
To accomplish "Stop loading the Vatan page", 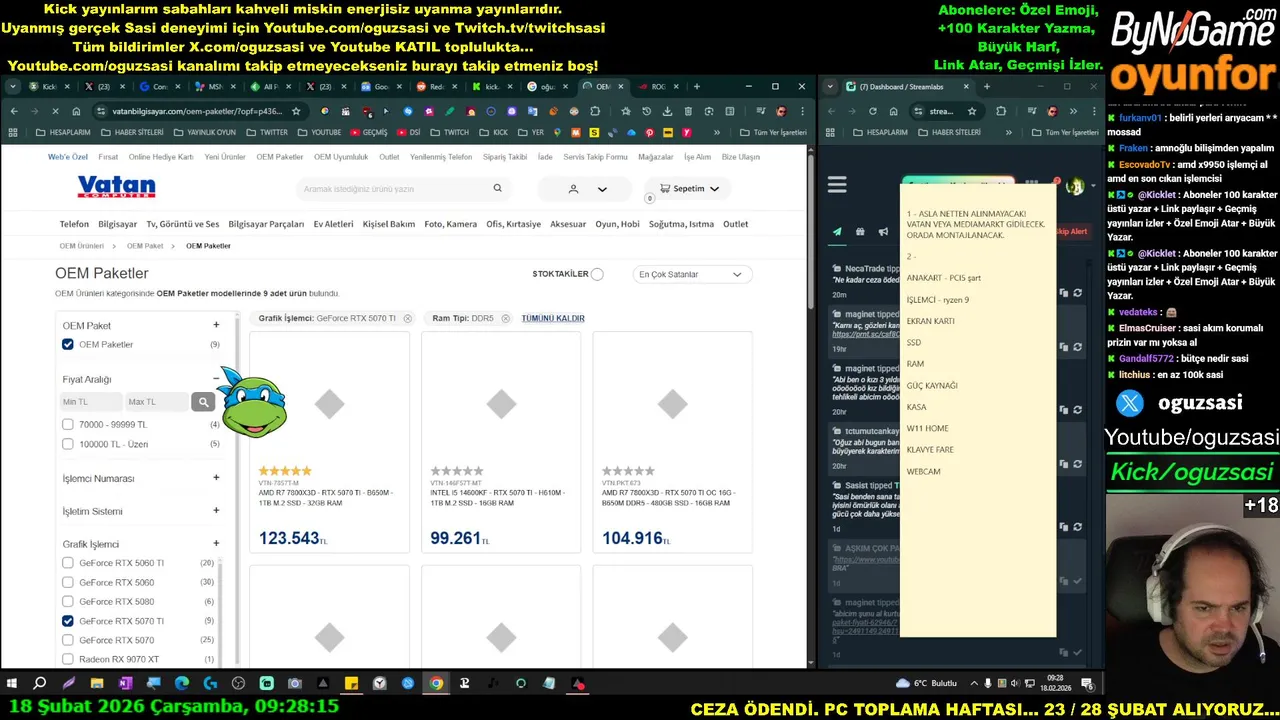I will tap(56, 111).
